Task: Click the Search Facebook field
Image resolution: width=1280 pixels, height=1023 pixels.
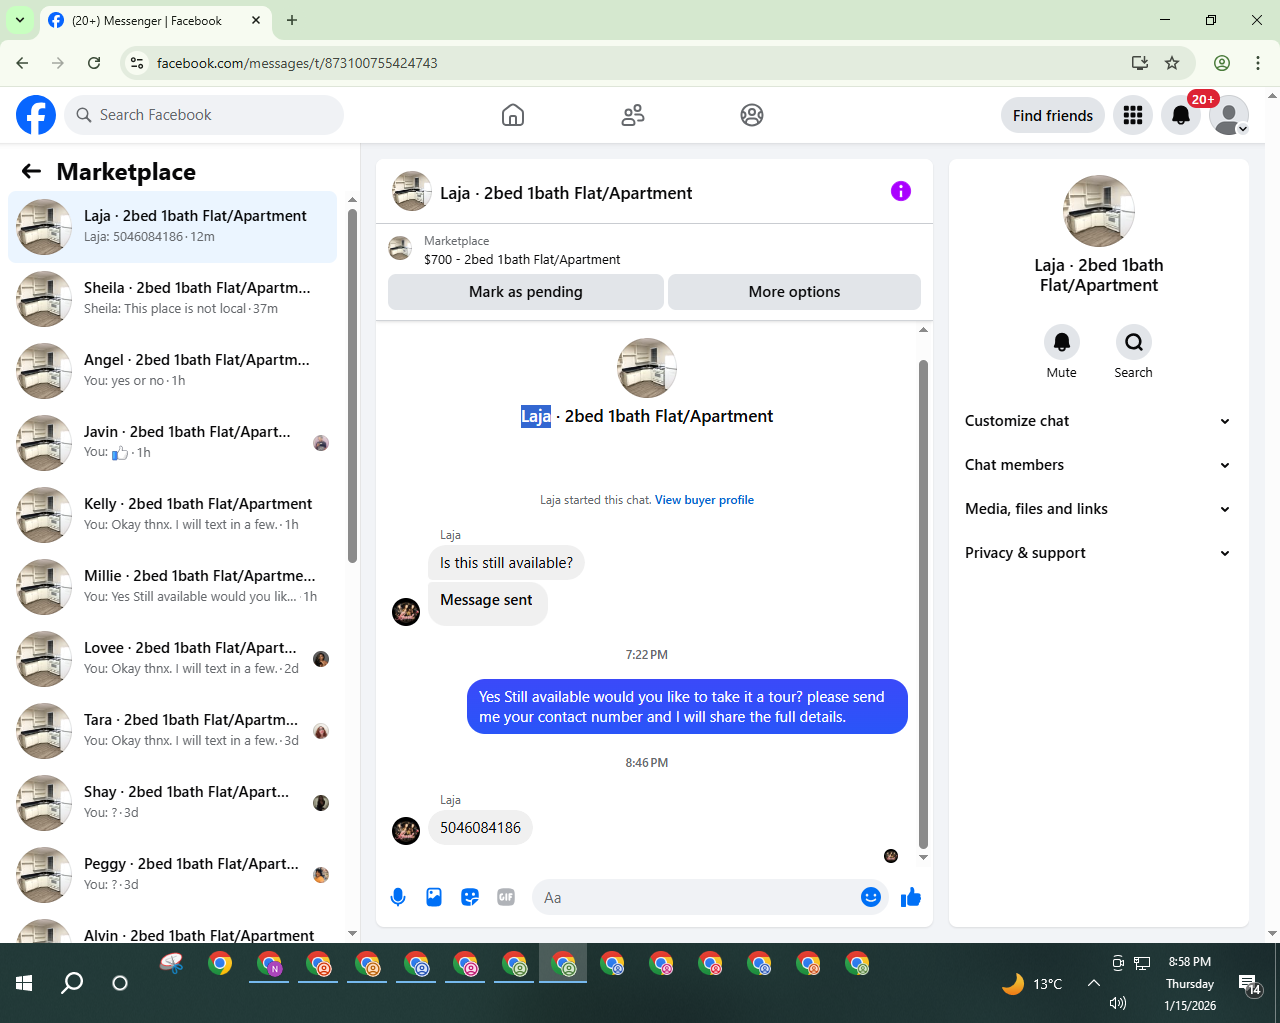Action: 204,115
